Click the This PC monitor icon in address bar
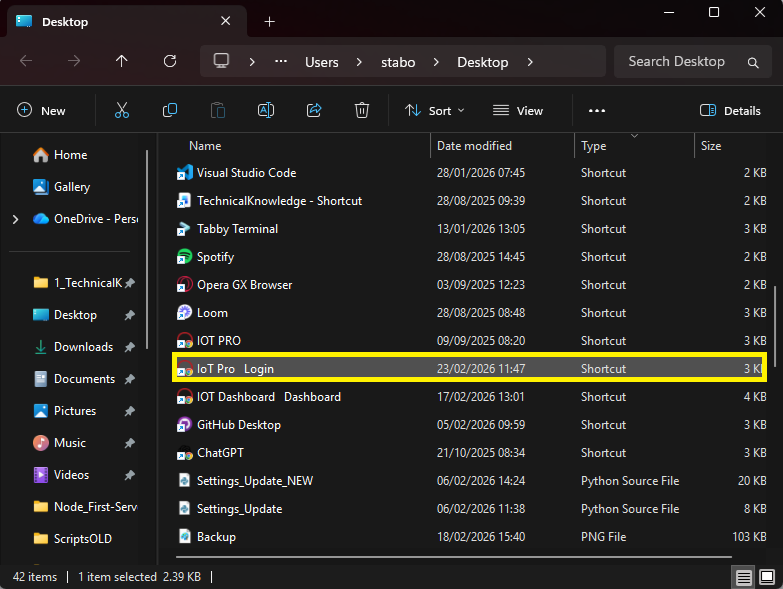This screenshot has height=589, width=783. click(221, 61)
